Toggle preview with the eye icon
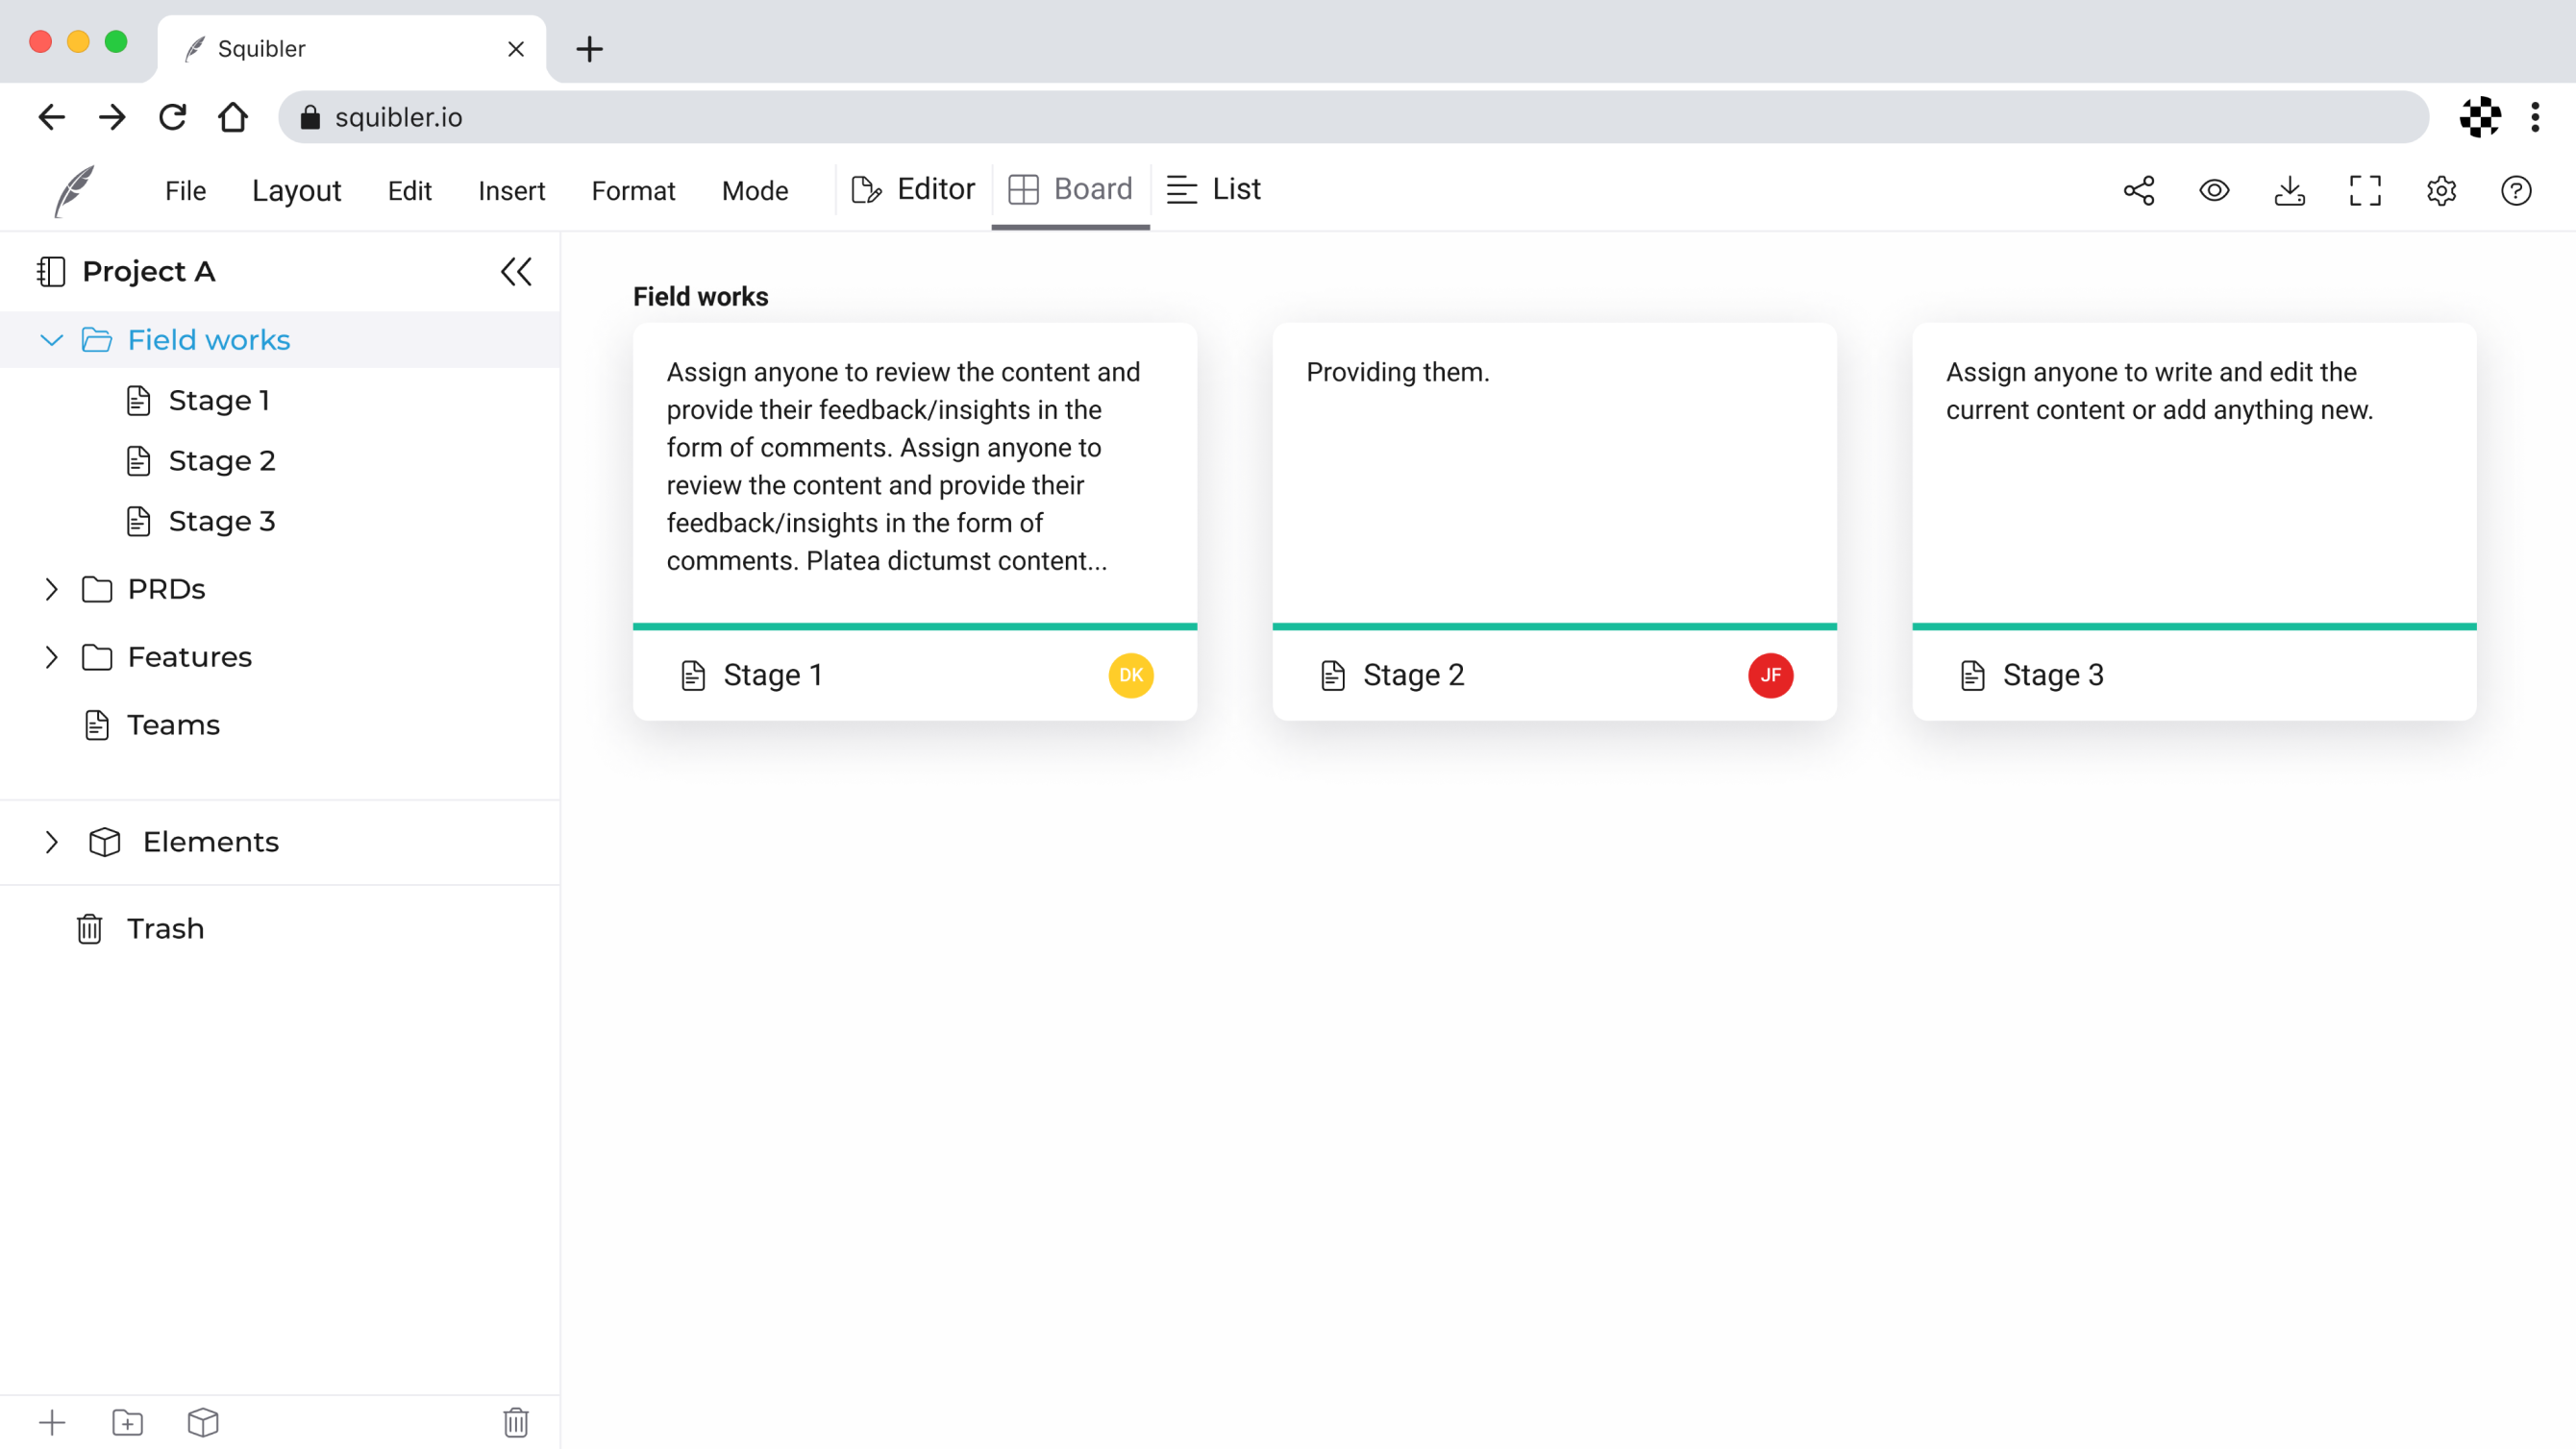This screenshot has height=1449, width=2576. tap(2214, 190)
